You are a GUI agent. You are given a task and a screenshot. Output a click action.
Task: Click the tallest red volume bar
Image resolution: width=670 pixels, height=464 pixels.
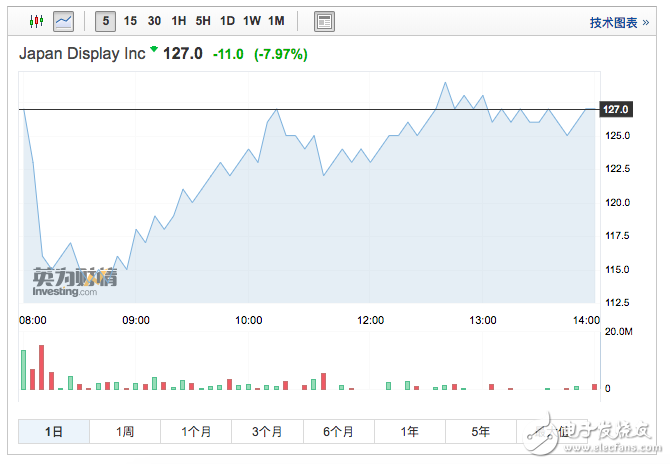coord(41,367)
